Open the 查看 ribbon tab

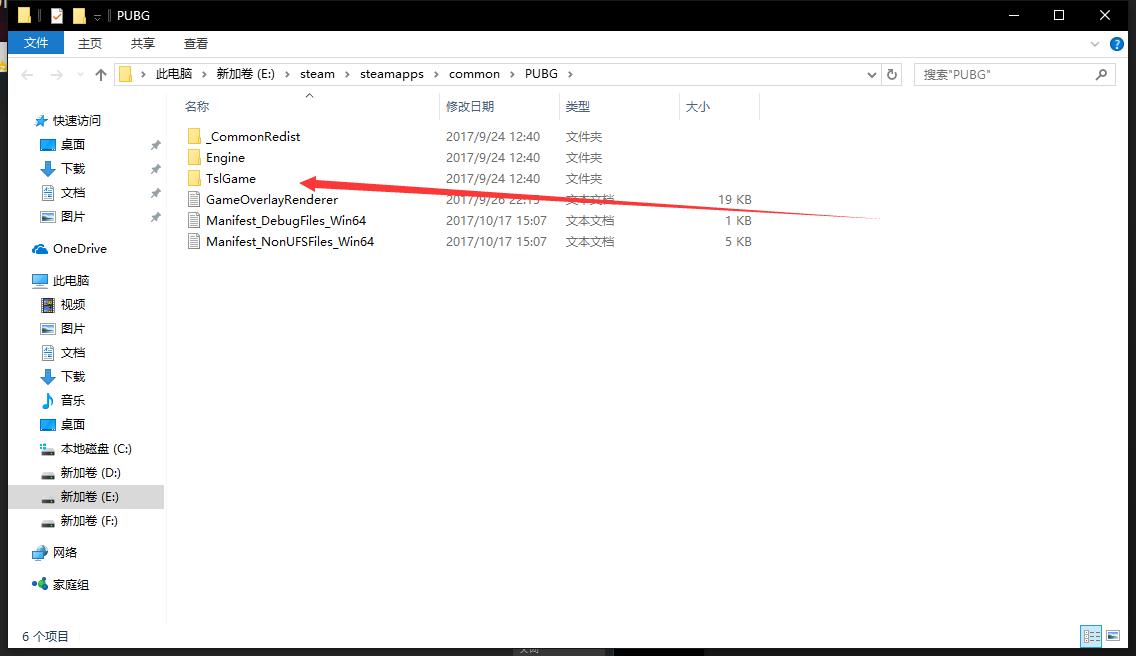tap(196, 43)
